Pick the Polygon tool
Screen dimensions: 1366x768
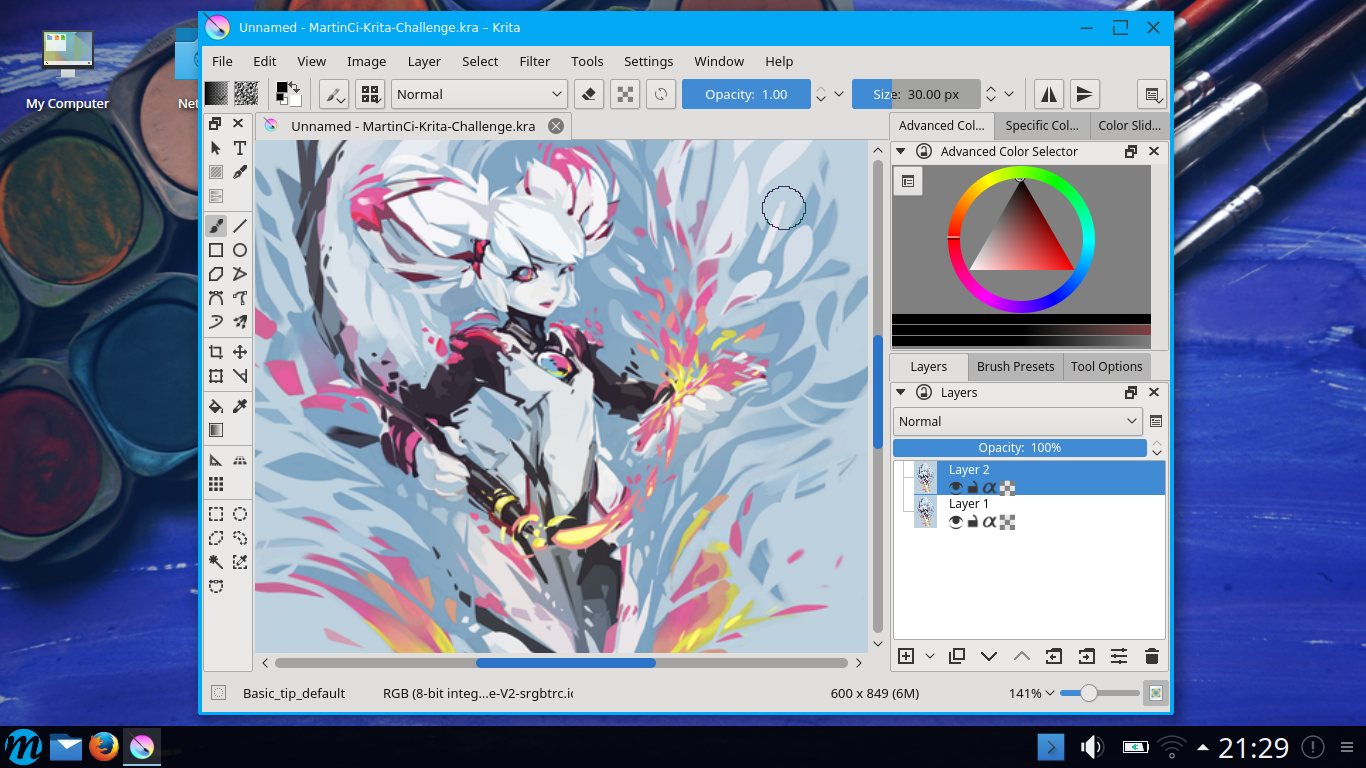point(216,274)
